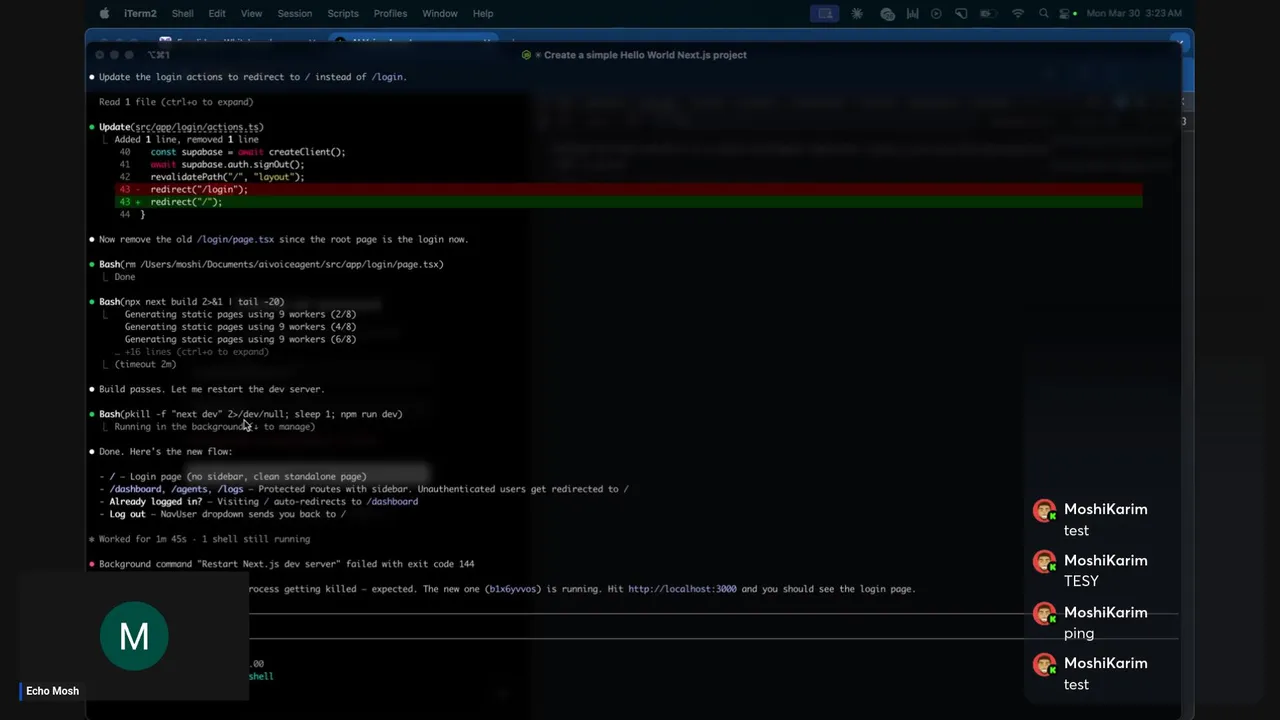
Task: Open the Edit menu
Action: 217,13
